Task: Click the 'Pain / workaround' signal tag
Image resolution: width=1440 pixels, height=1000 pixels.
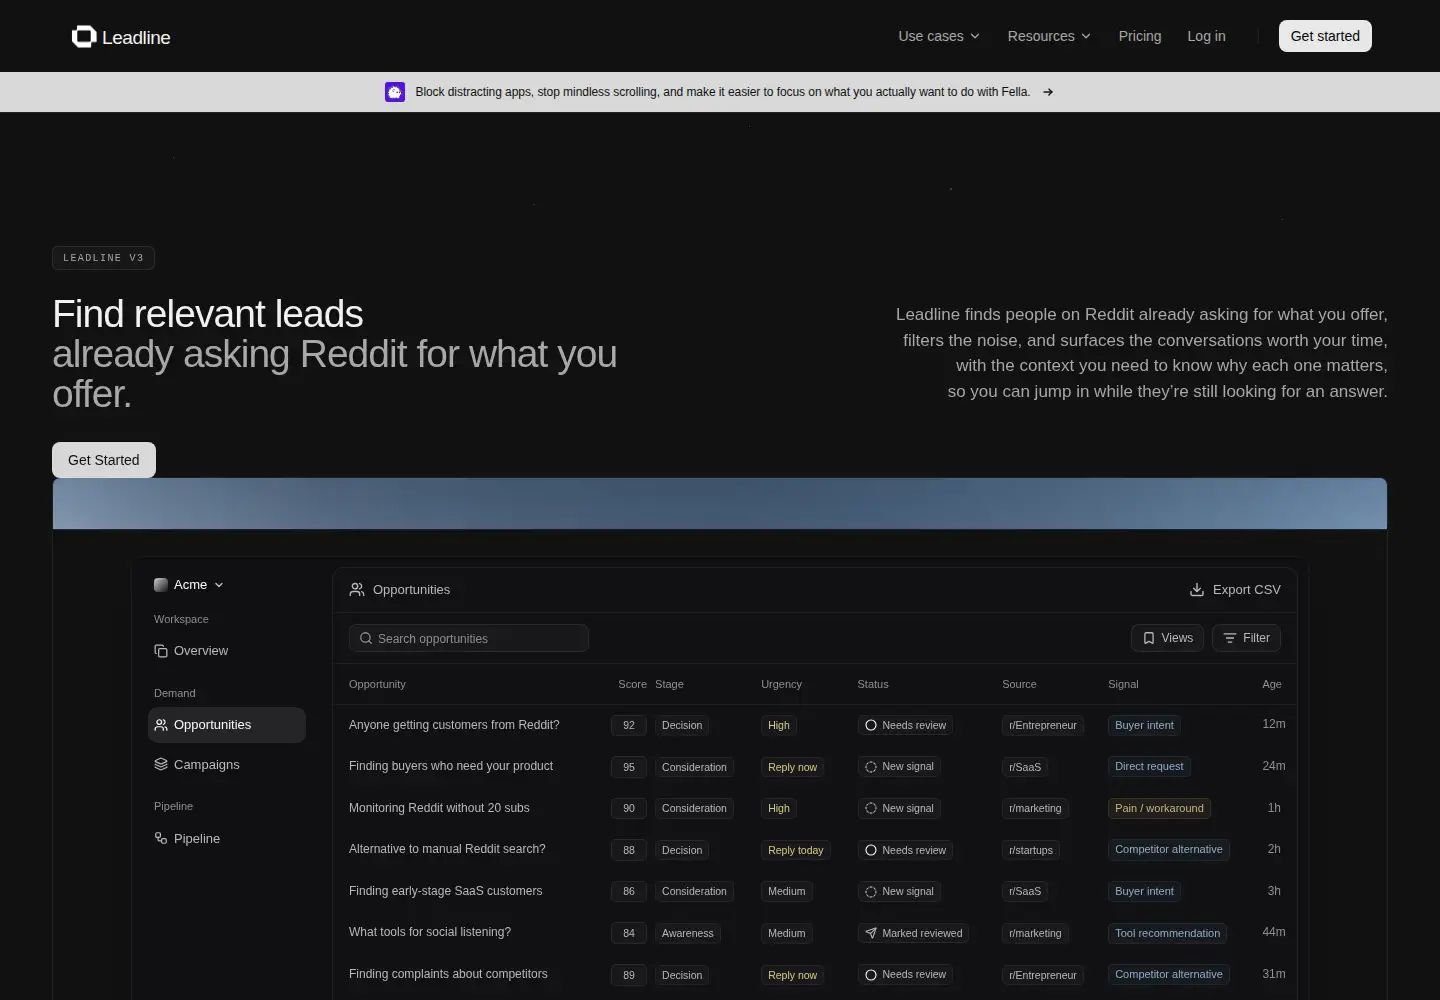Action: (1159, 808)
